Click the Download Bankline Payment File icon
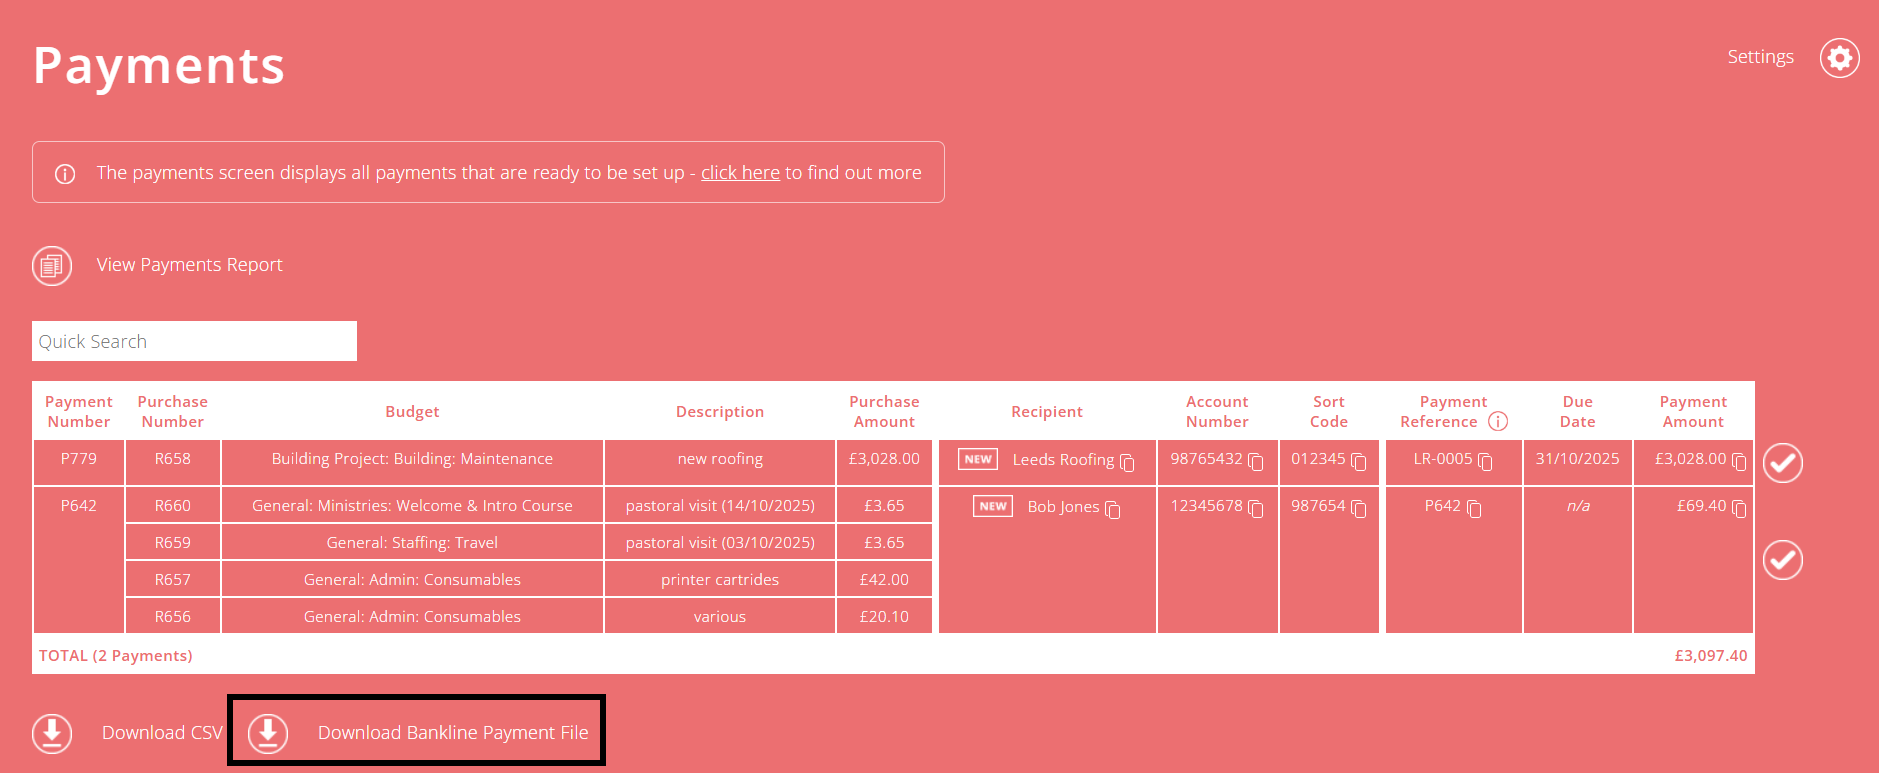The image size is (1879, 773). click(x=268, y=733)
